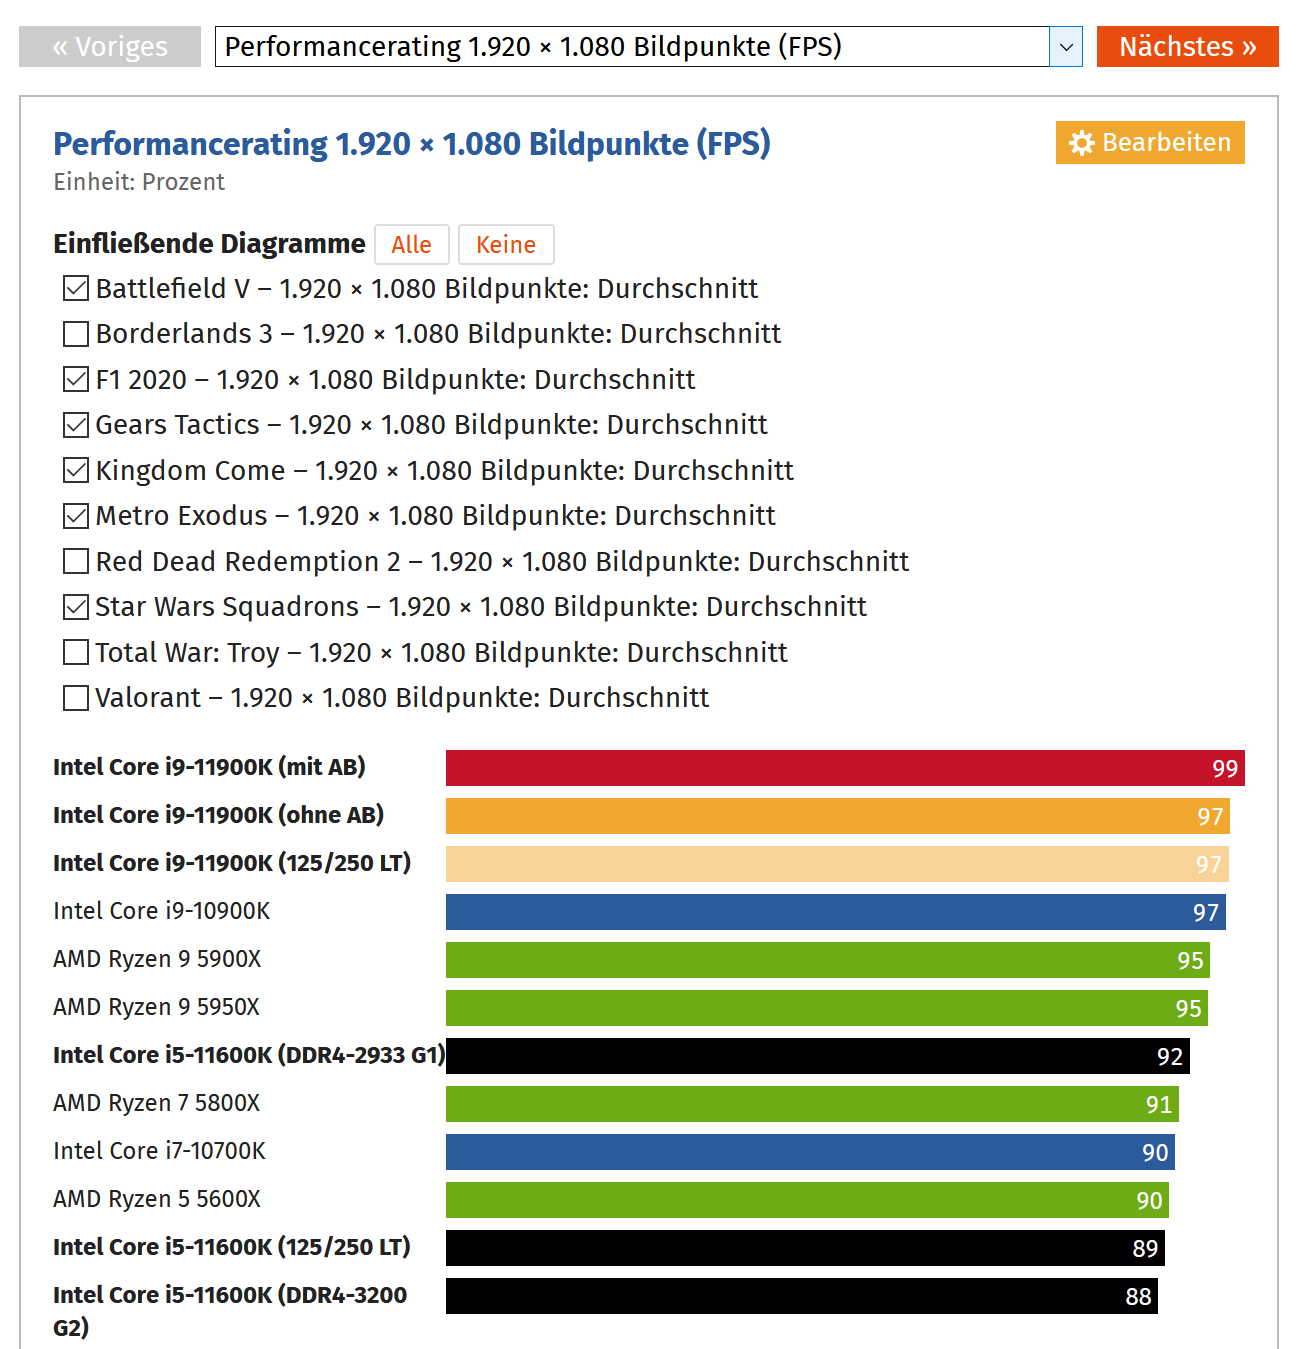Deselect all diagrams with Keine button

click(x=506, y=245)
